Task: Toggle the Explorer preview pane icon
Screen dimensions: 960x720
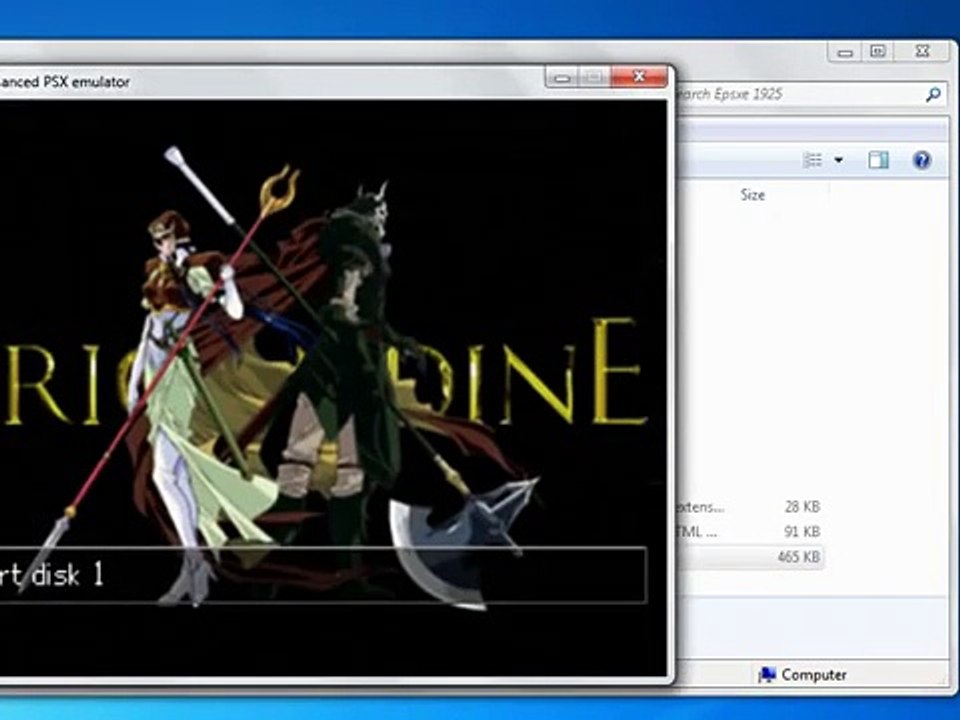Action: coord(879,160)
